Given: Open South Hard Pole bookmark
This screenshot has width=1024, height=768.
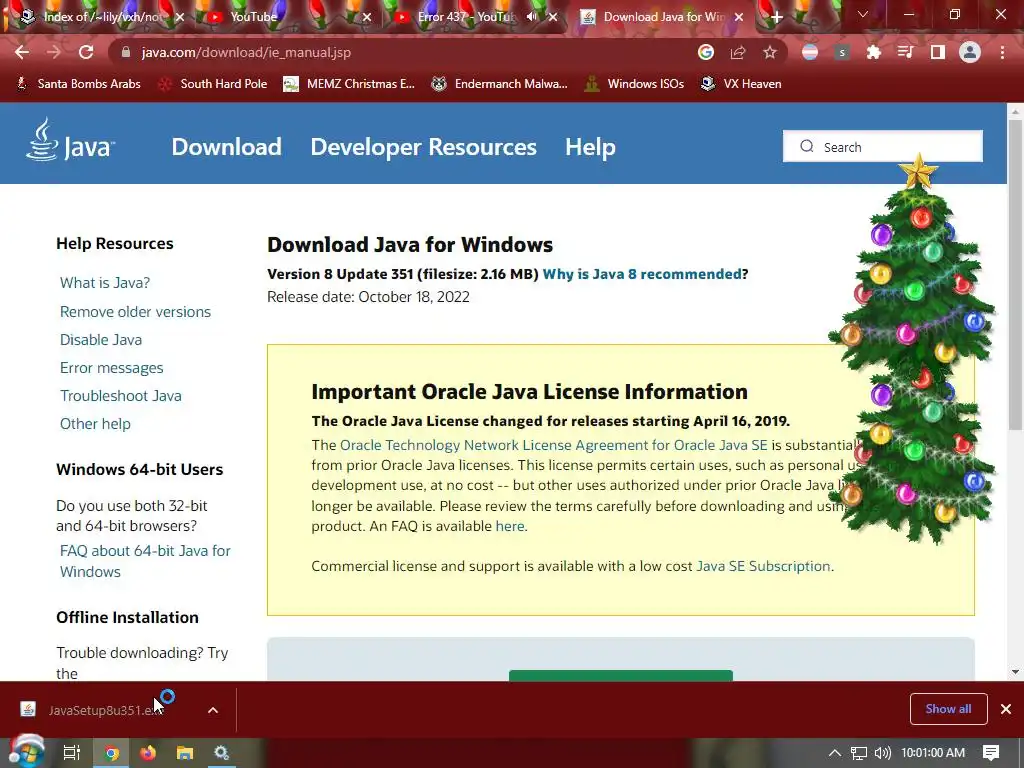Looking at the screenshot, I should [x=213, y=84].
